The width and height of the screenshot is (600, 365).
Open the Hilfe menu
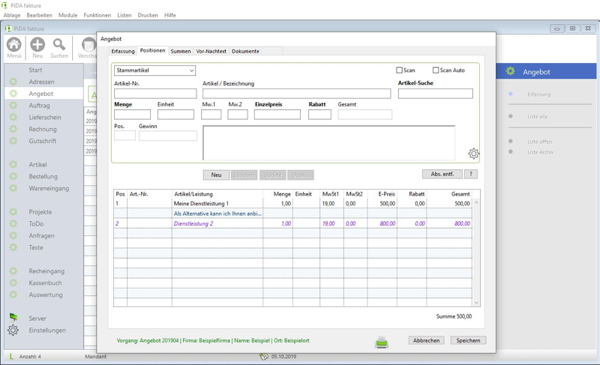point(170,15)
